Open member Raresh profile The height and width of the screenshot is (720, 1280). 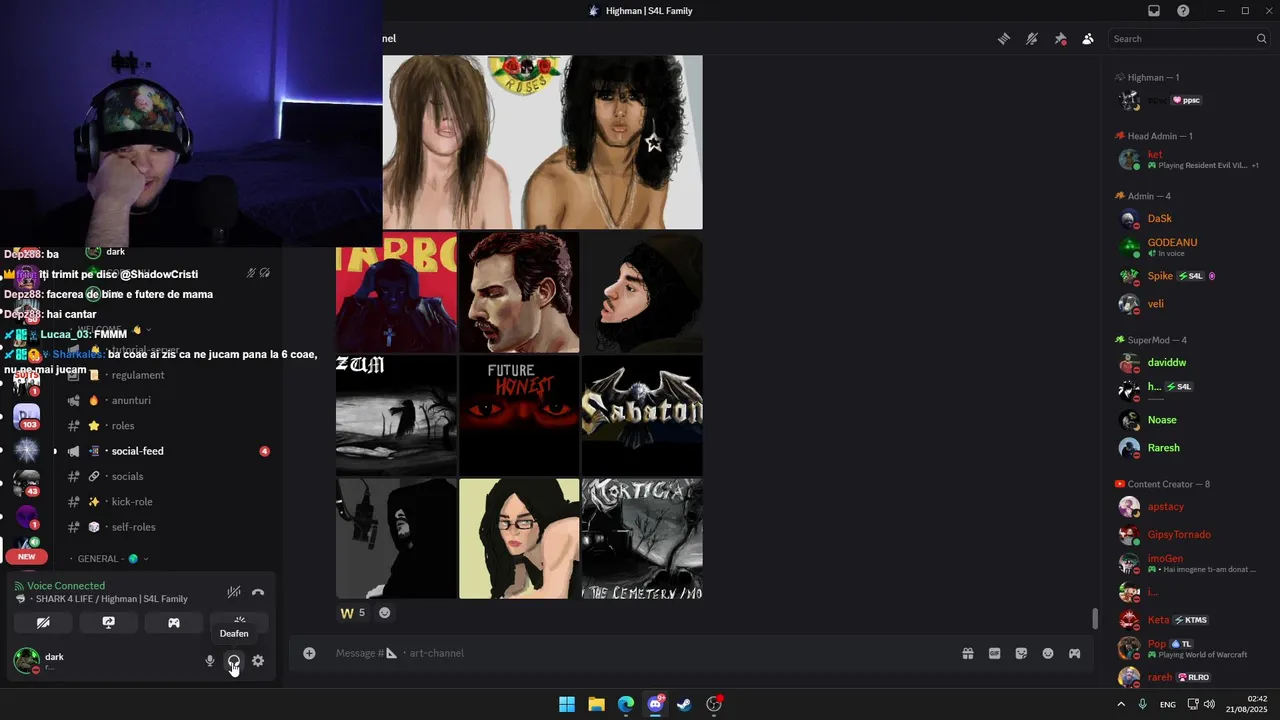(x=1188, y=448)
